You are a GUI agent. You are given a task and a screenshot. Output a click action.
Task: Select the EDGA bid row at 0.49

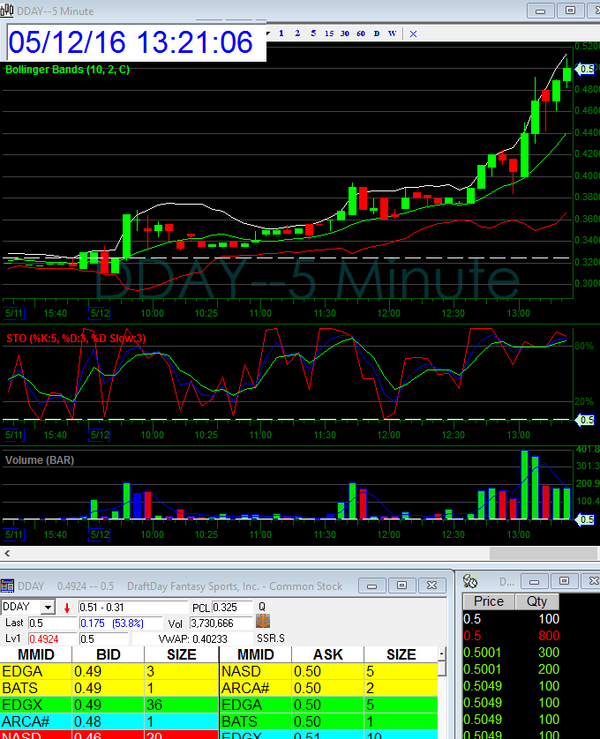[x=109, y=672]
